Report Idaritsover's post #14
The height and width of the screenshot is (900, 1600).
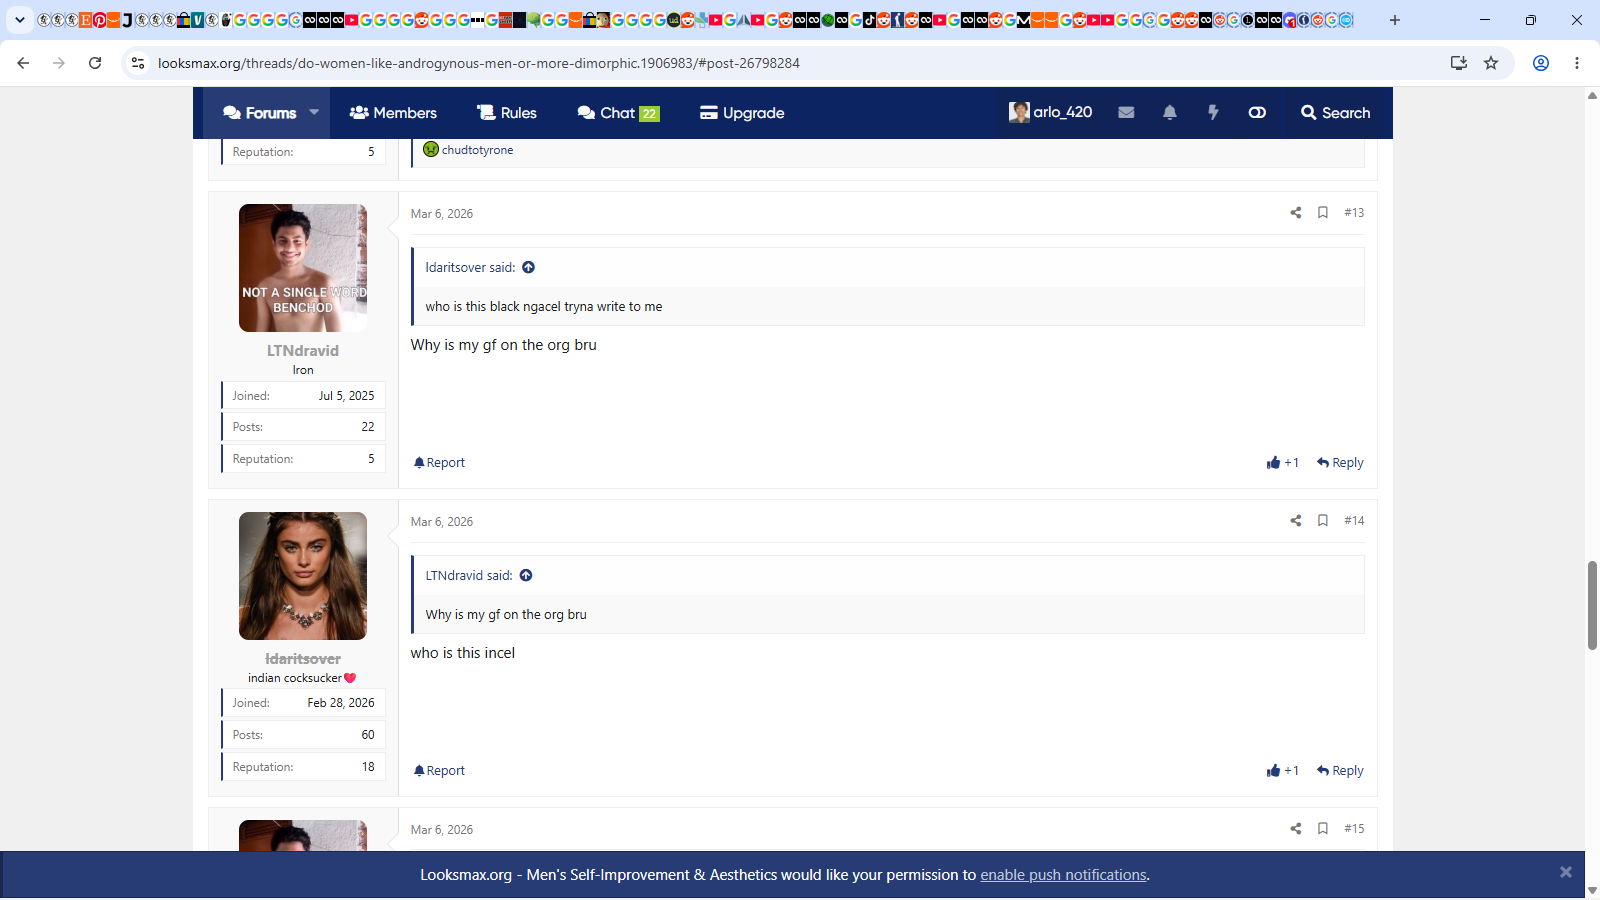point(440,771)
